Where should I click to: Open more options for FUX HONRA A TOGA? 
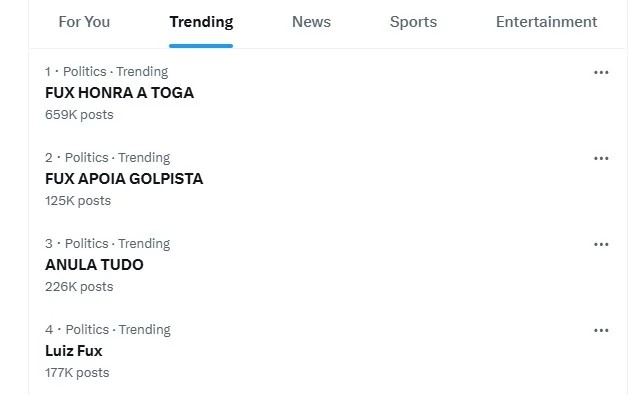click(x=601, y=73)
